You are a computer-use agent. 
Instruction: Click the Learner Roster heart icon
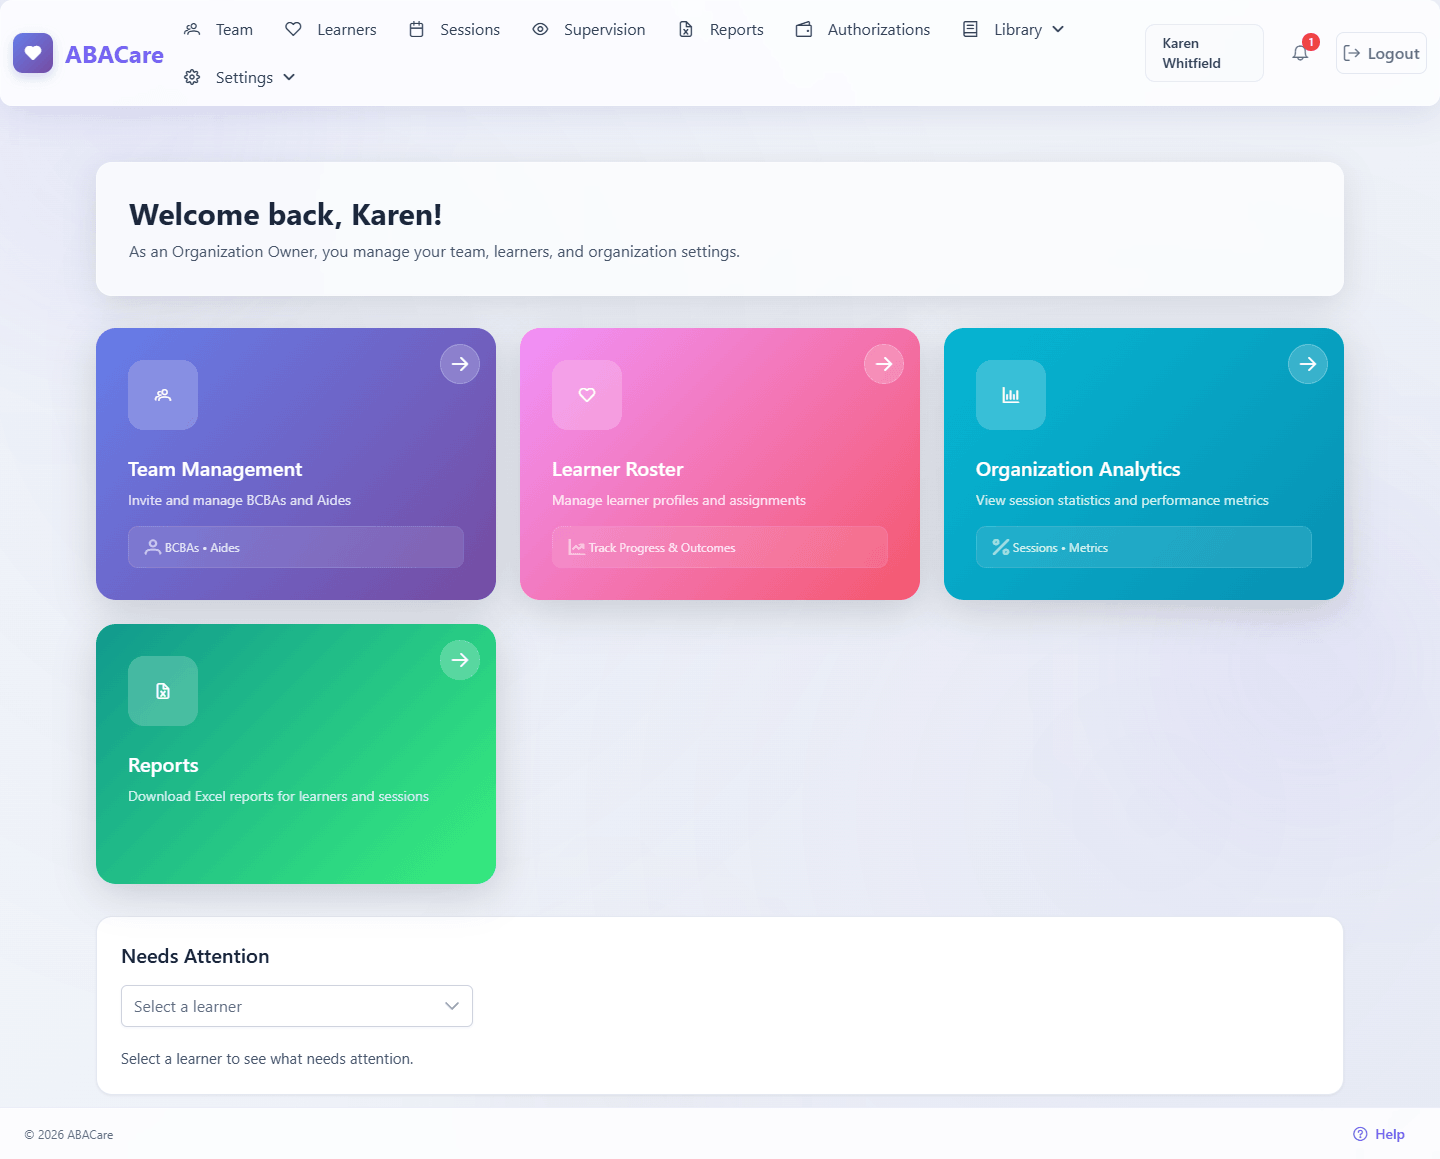pos(587,395)
